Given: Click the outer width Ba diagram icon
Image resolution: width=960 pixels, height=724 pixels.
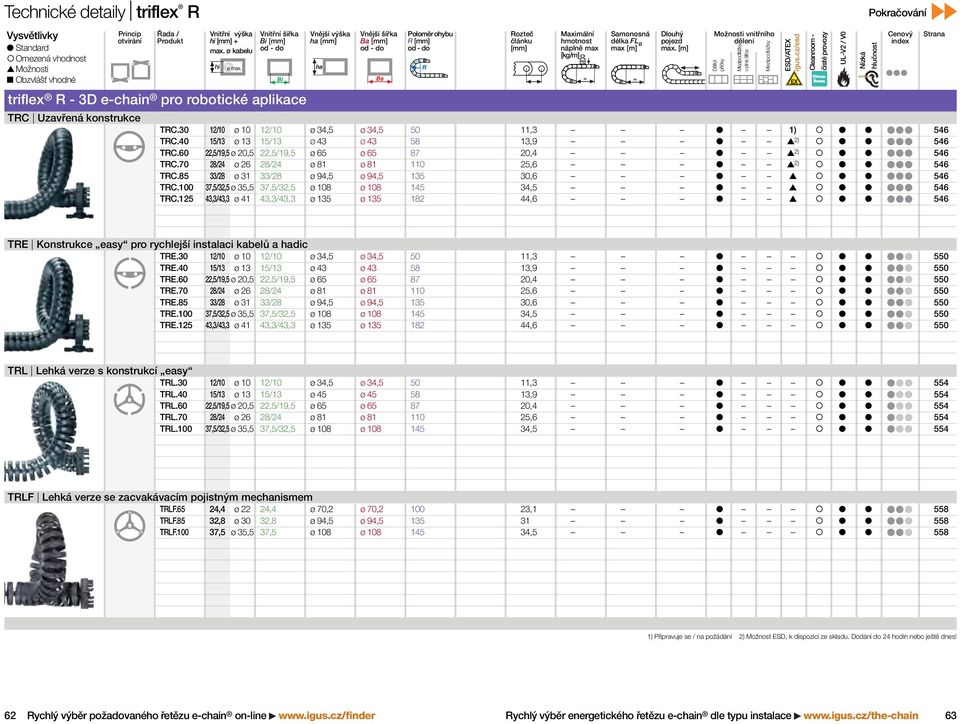Looking at the screenshot, I should click(380, 70).
